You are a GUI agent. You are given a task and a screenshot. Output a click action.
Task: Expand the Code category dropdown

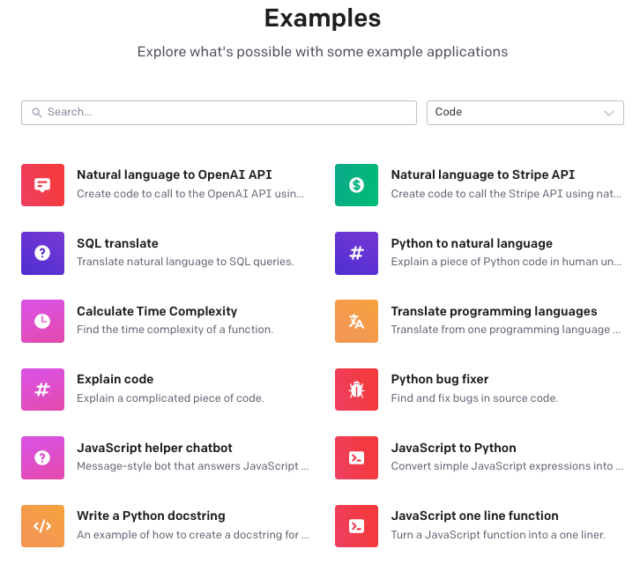coord(525,112)
